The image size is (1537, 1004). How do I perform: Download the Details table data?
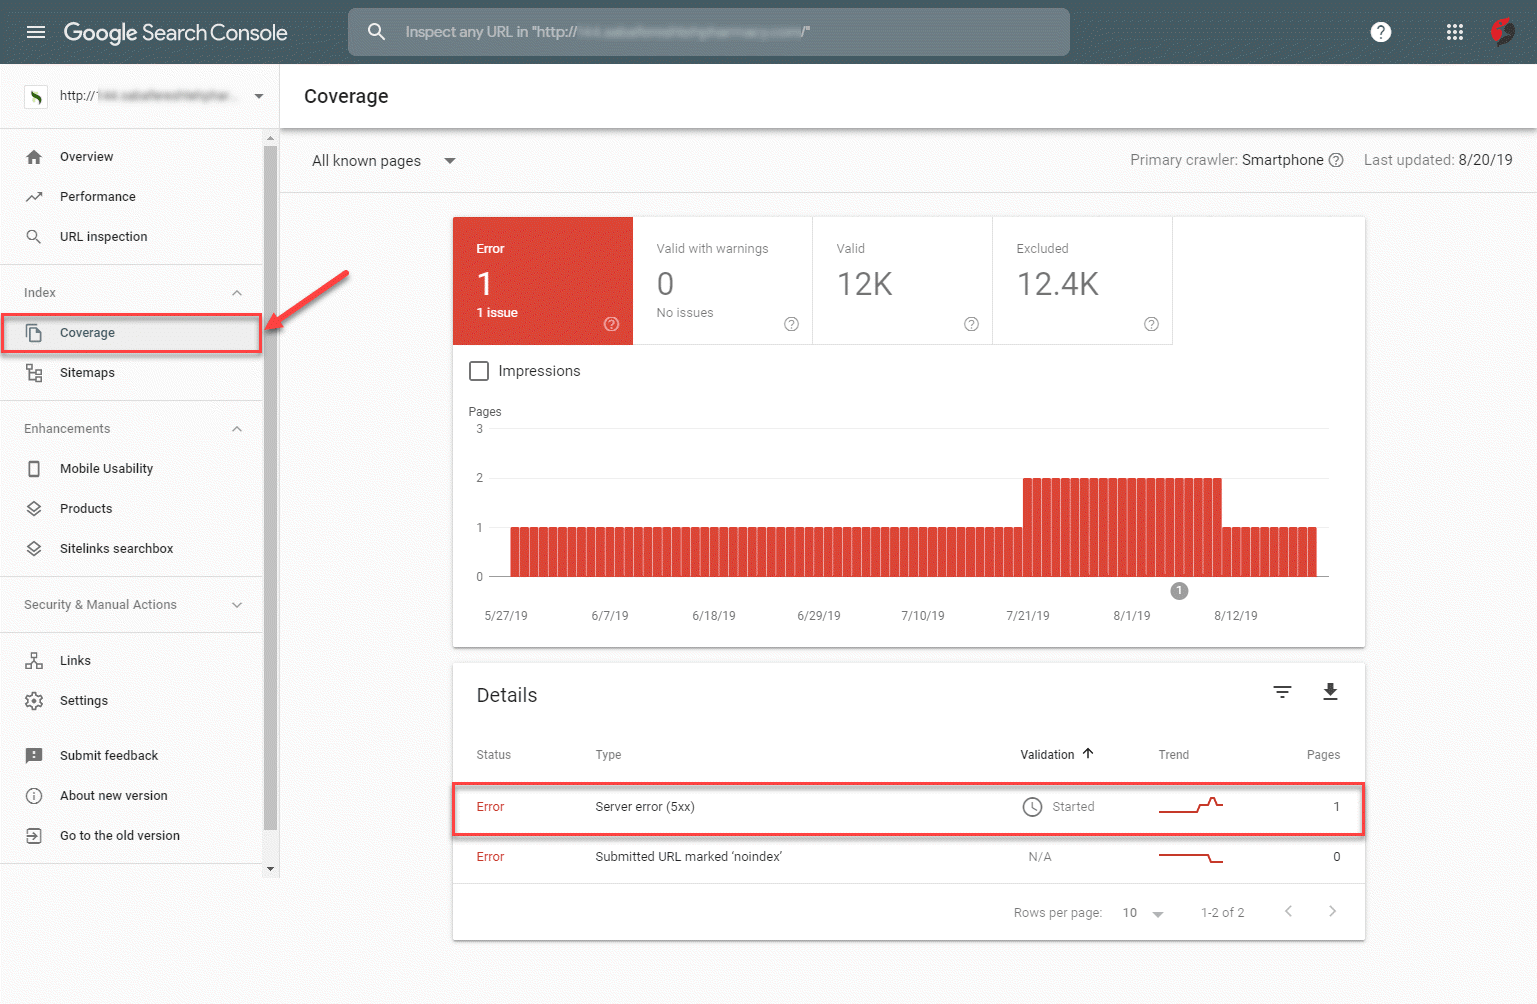(1330, 692)
